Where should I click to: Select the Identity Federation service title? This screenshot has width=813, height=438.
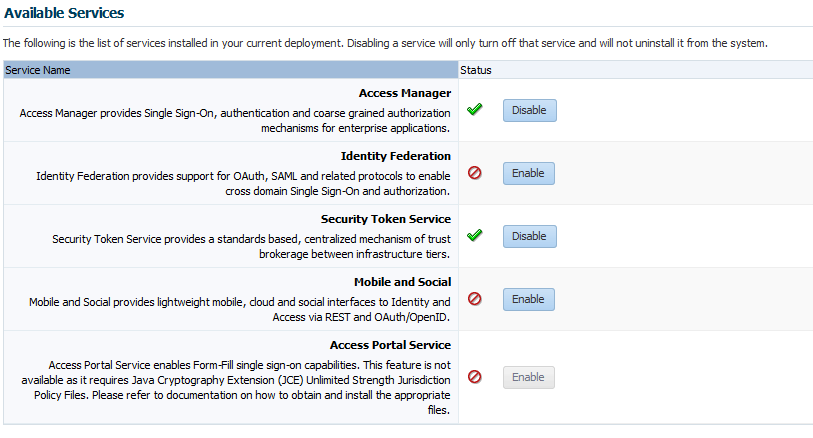coord(396,156)
